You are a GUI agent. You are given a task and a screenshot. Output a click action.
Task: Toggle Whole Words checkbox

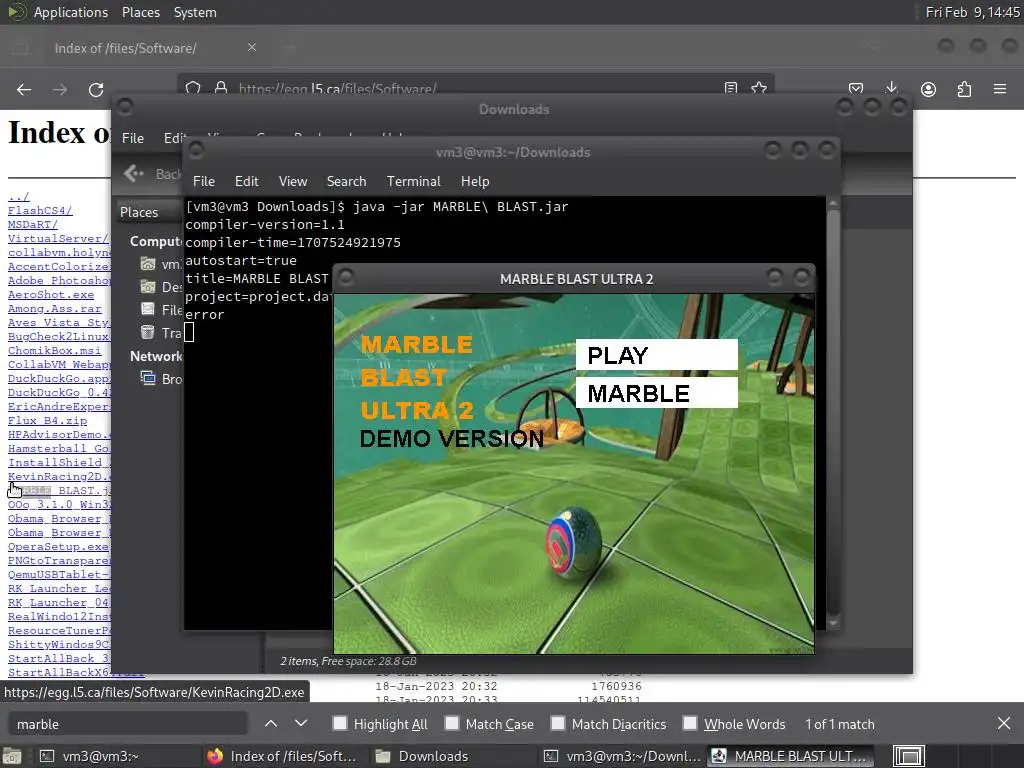click(x=690, y=723)
